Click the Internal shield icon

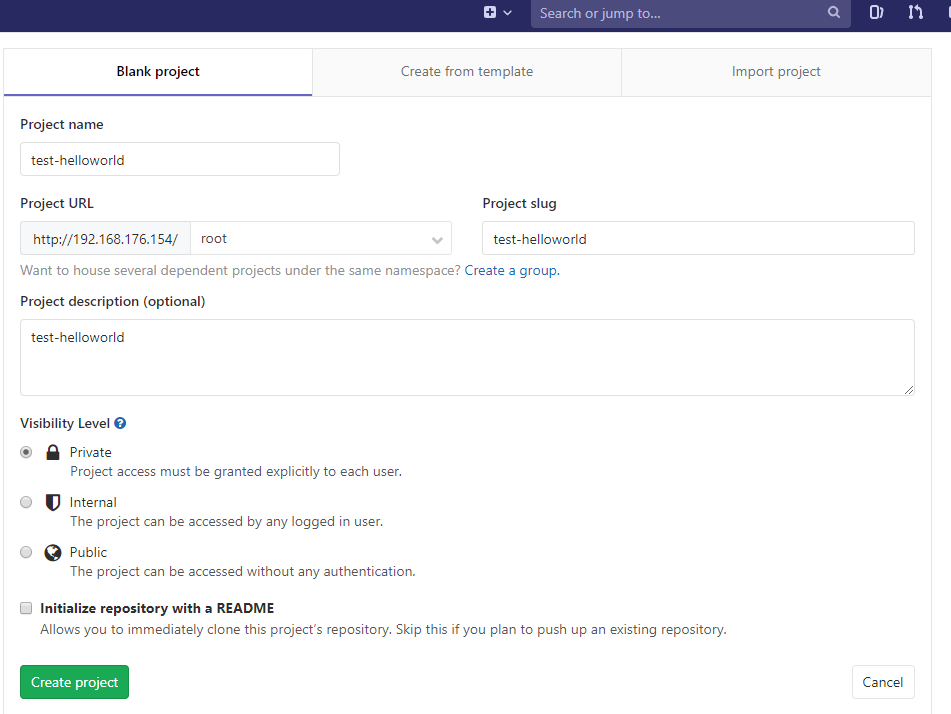[x=53, y=502]
